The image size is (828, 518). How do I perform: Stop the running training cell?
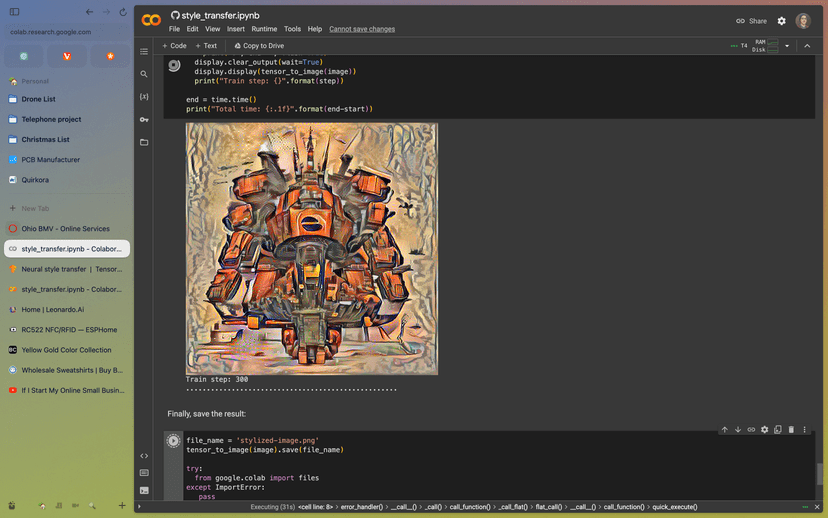point(174,65)
